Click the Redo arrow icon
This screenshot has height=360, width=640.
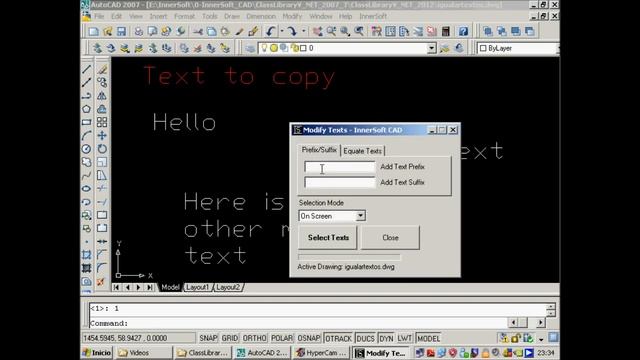(x=291, y=31)
